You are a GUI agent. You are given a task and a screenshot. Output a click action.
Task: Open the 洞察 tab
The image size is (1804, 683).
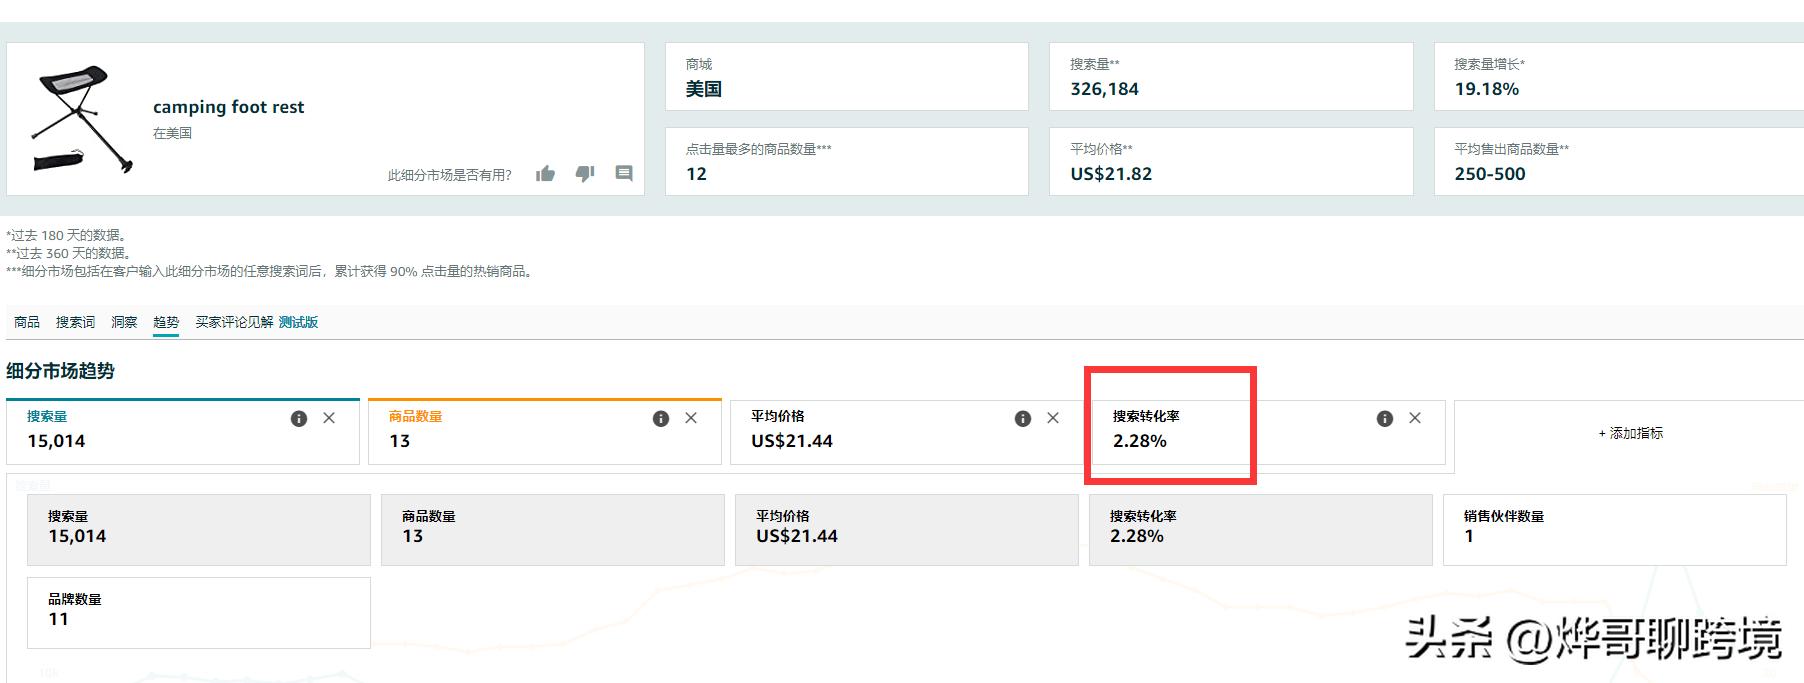(124, 322)
